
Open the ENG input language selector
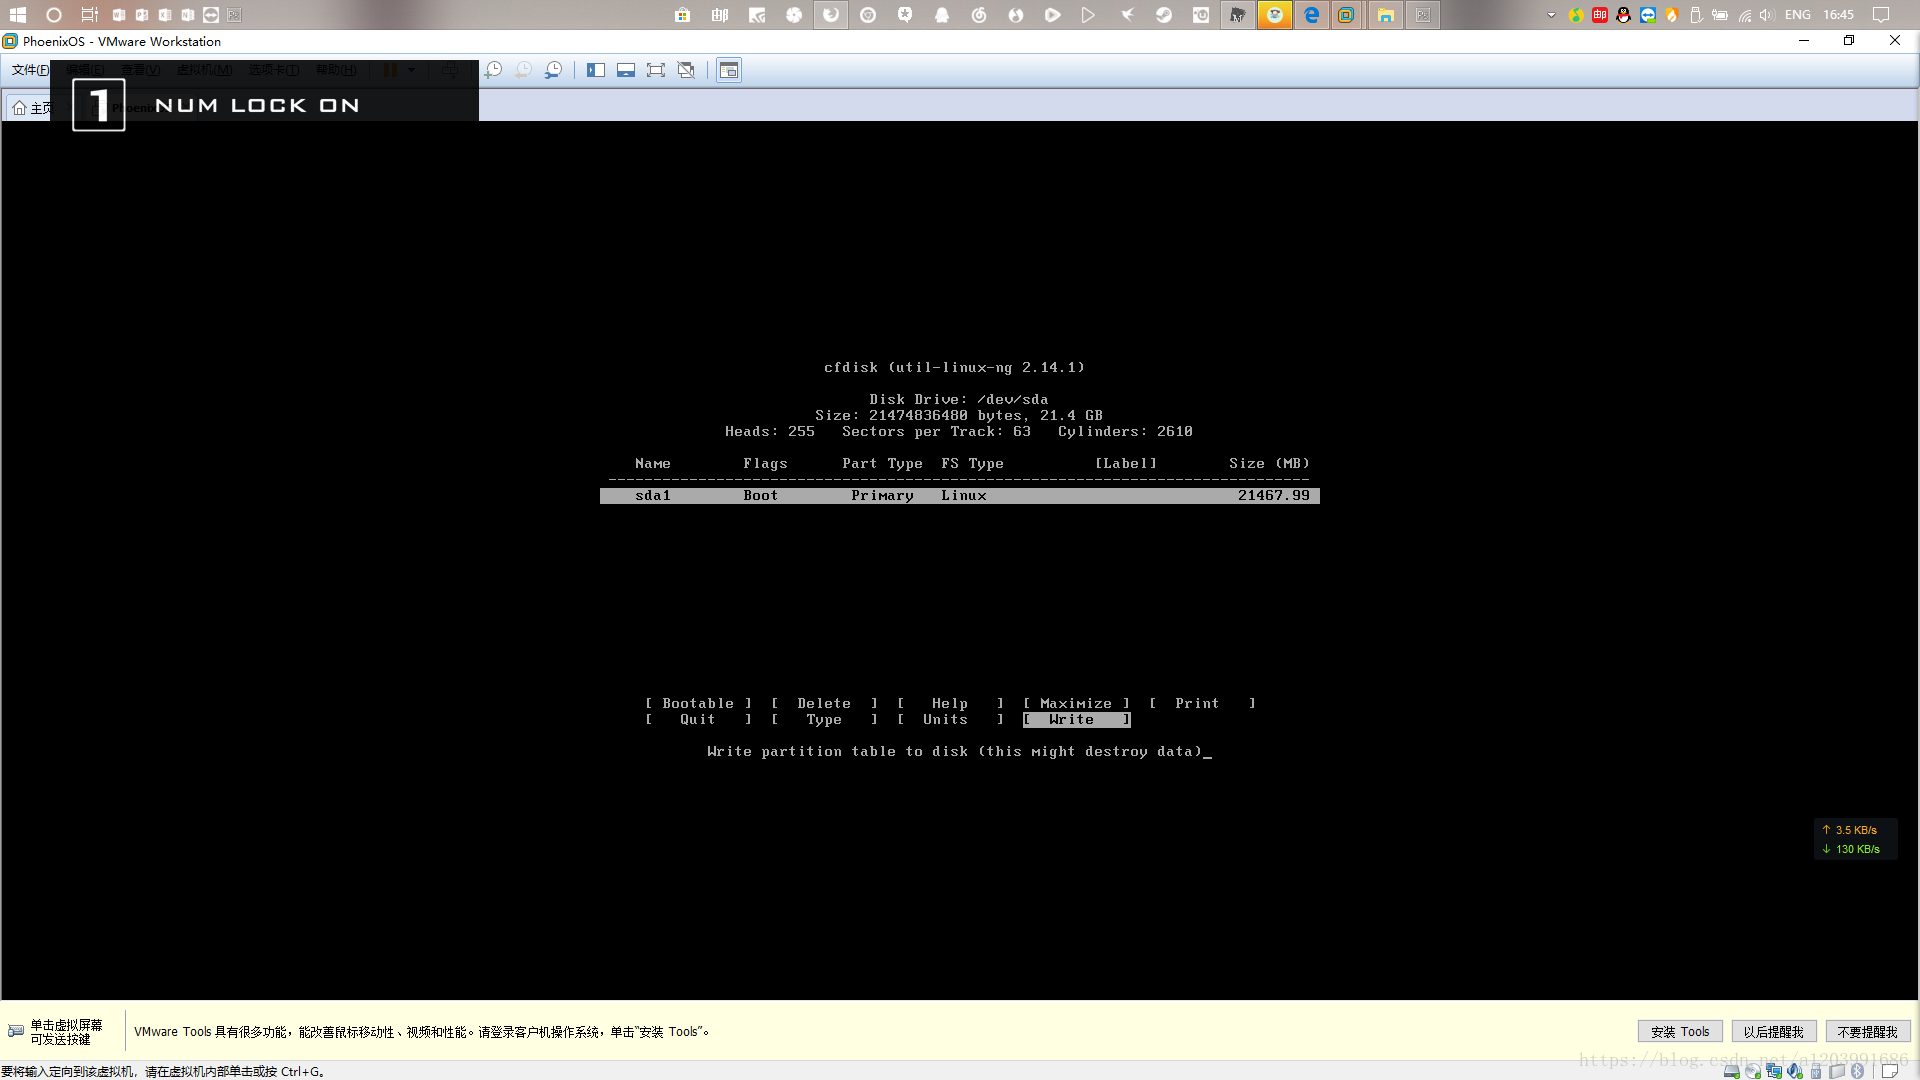(x=1797, y=15)
